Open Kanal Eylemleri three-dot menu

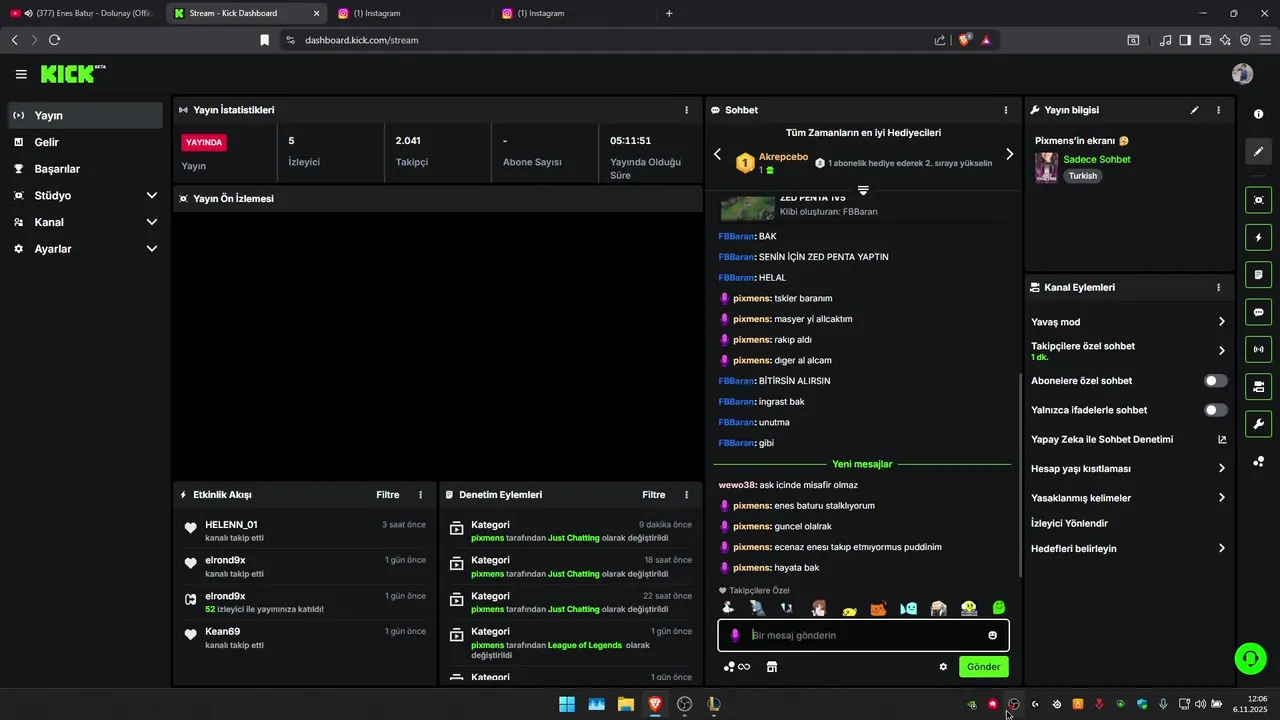1218,287
